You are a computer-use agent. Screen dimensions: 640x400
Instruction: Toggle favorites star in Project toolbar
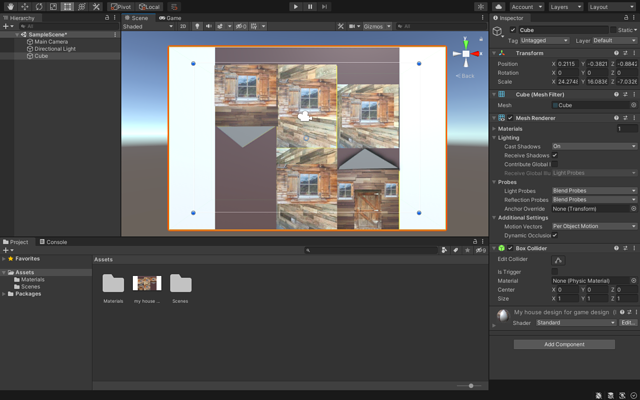(x=467, y=250)
